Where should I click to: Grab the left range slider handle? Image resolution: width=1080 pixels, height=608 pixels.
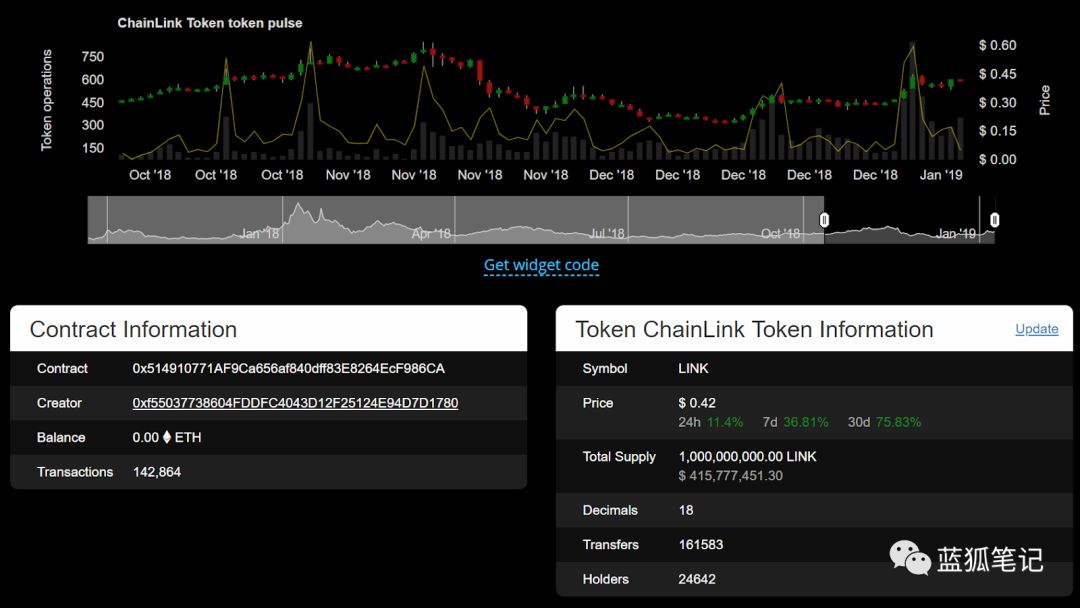pos(824,220)
